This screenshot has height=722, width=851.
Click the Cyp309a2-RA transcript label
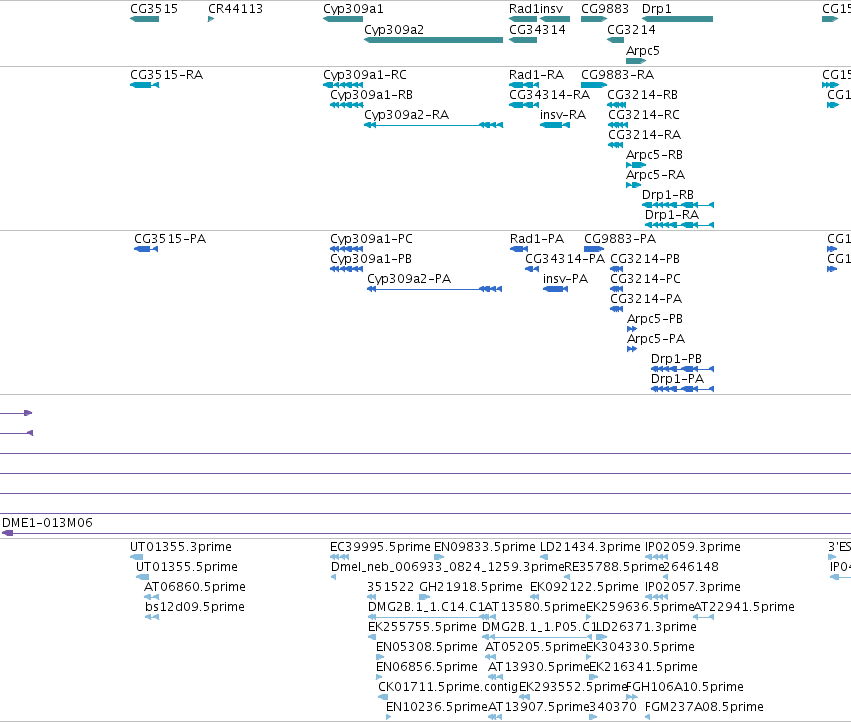coord(407,115)
